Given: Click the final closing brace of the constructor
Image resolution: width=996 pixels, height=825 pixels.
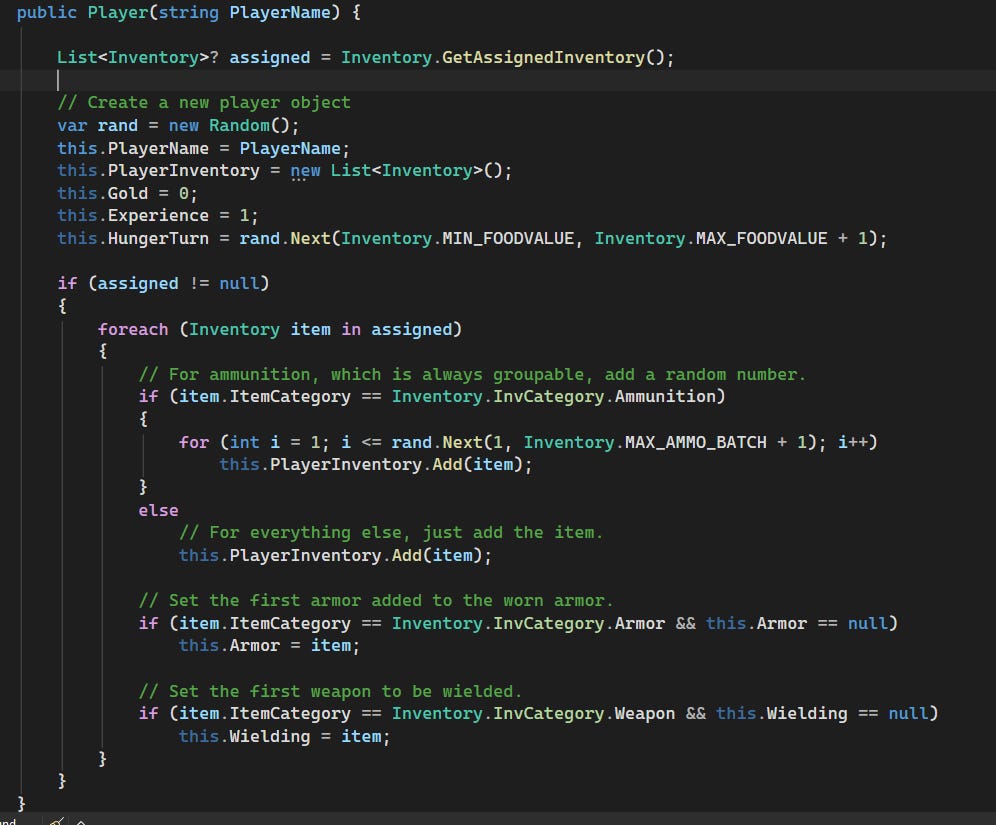Looking at the screenshot, I should (21, 803).
